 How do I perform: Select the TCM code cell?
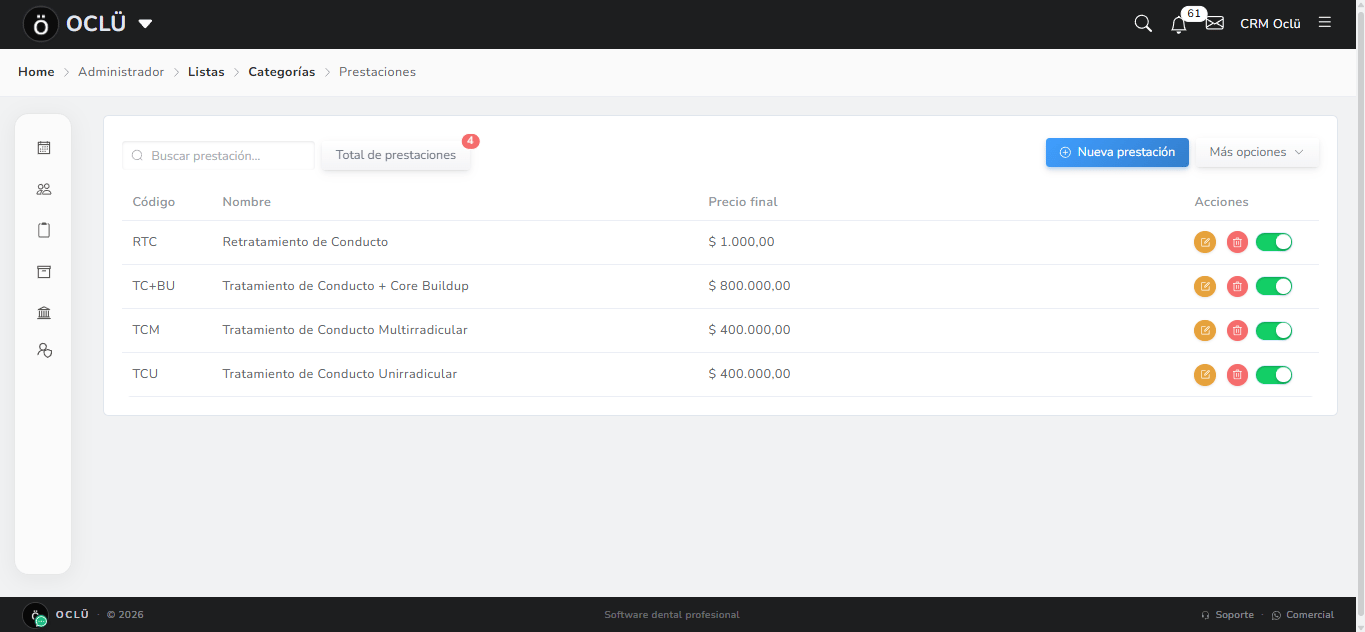[146, 330]
